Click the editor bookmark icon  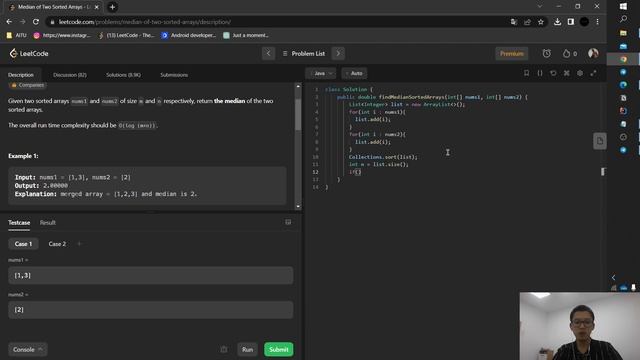[x=527, y=73]
